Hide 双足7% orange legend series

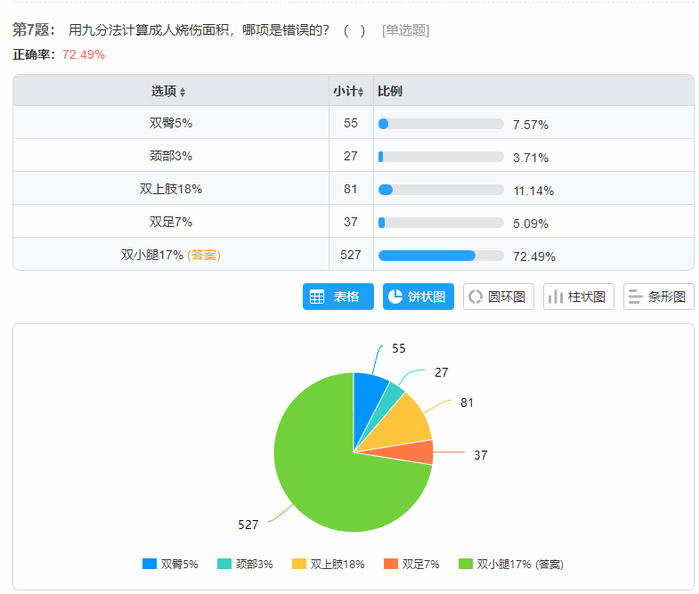coord(390,564)
